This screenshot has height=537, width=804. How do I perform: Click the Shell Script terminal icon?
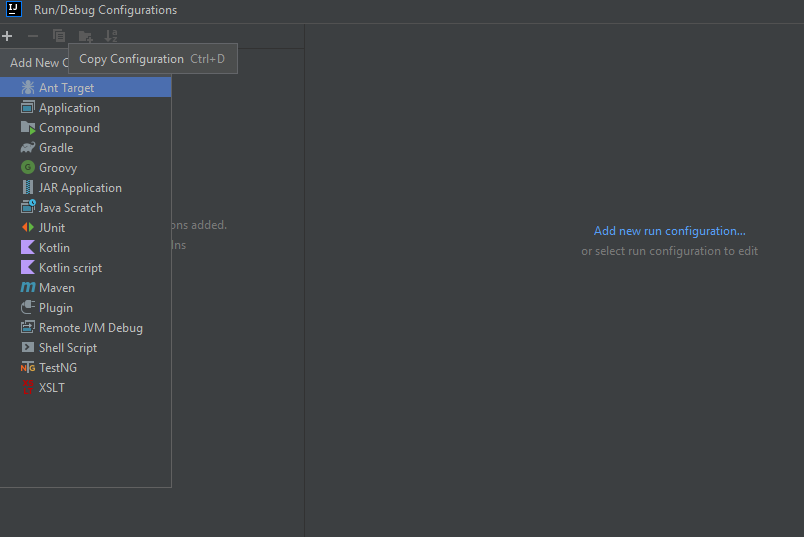click(x=28, y=347)
